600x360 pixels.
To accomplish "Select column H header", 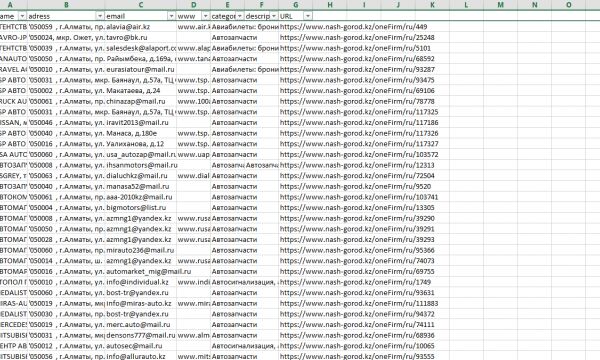I will pyautogui.click(x=330, y=5).
